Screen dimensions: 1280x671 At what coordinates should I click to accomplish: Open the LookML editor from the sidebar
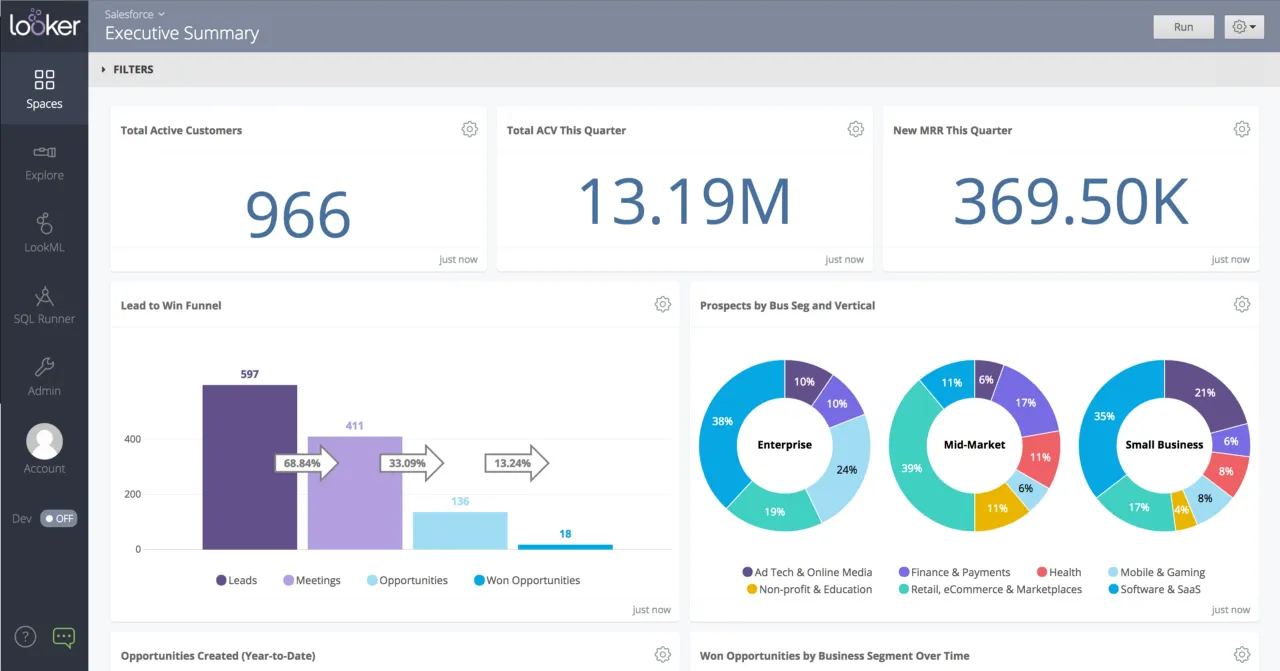44,232
